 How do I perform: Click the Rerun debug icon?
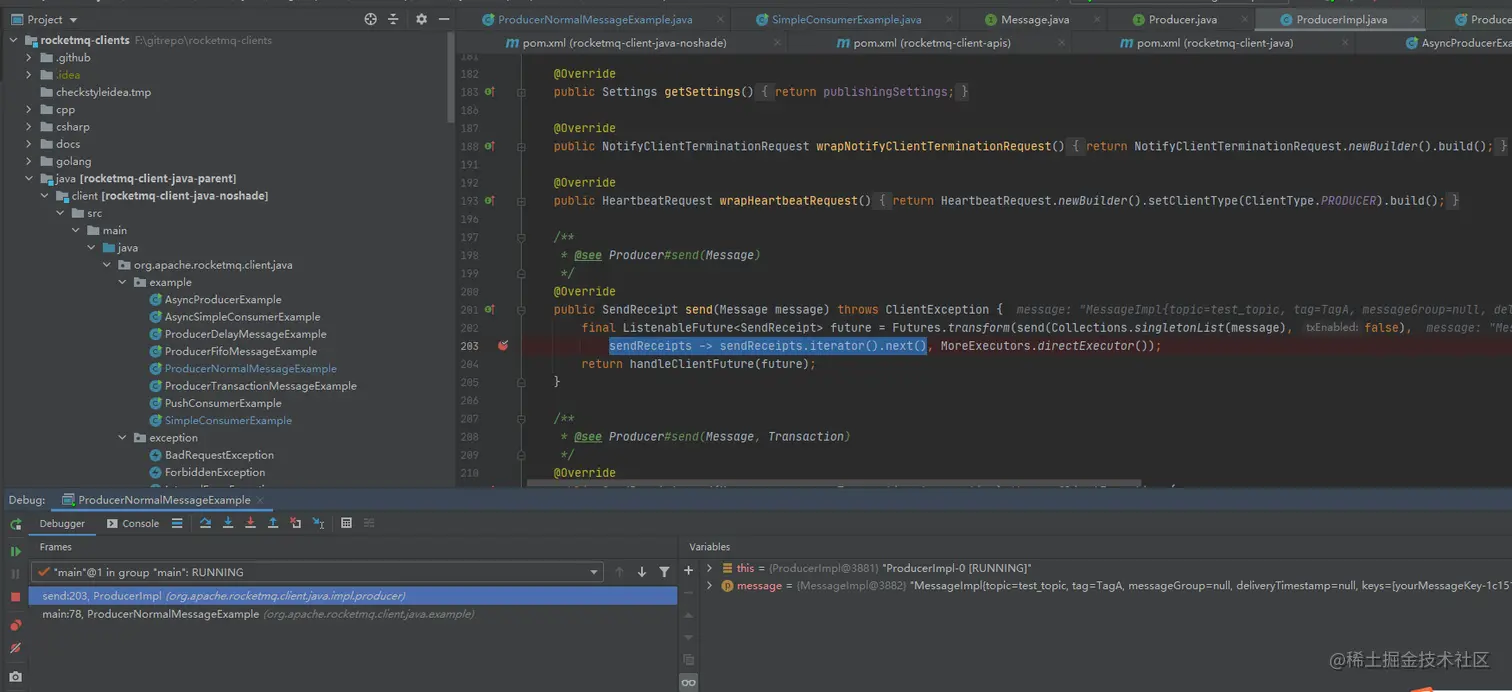pyautogui.click(x=15, y=524)
